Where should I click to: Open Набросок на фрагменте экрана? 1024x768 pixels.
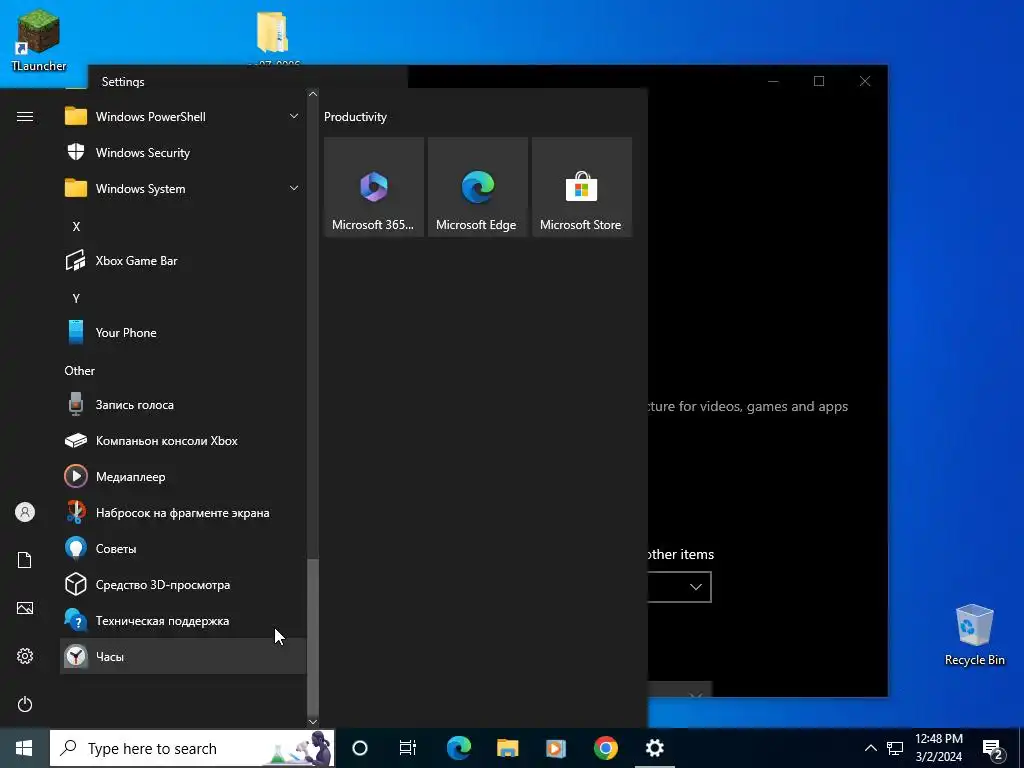coord(183,513)
